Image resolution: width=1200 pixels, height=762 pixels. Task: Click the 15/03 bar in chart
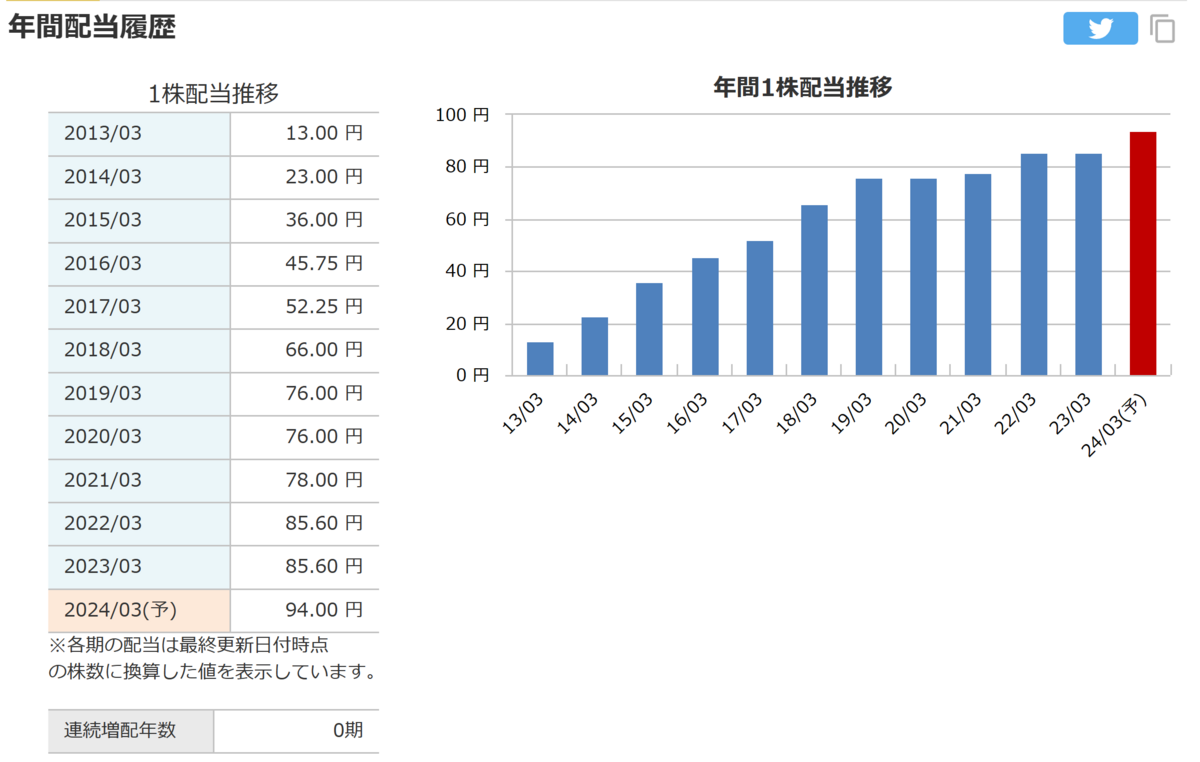[x=649, y=329]
